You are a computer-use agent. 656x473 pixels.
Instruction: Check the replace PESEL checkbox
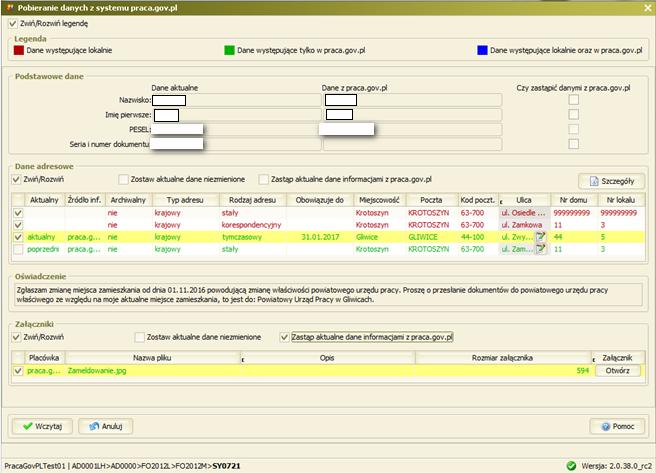574,129
